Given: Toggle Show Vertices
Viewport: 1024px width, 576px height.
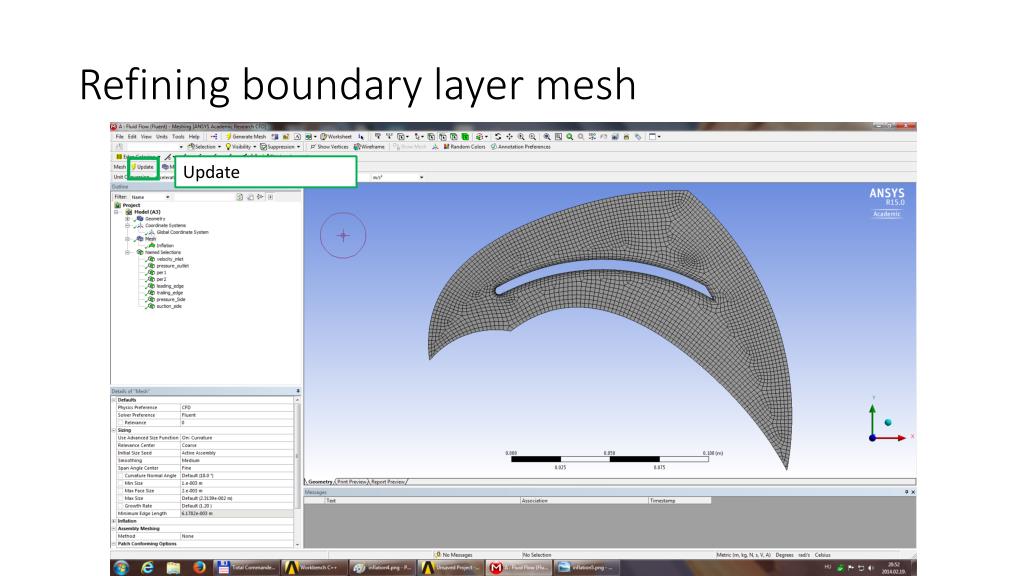Looking at the screenshot, I should point(329,147).
